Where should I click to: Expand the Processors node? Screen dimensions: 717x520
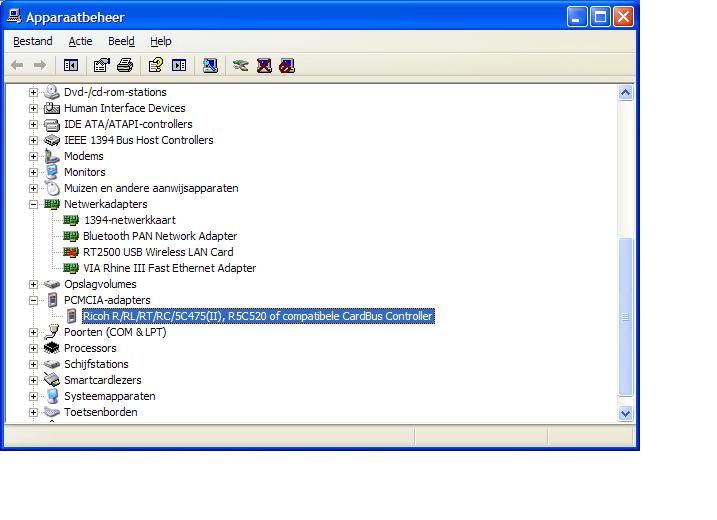click(x=33, y=348)
